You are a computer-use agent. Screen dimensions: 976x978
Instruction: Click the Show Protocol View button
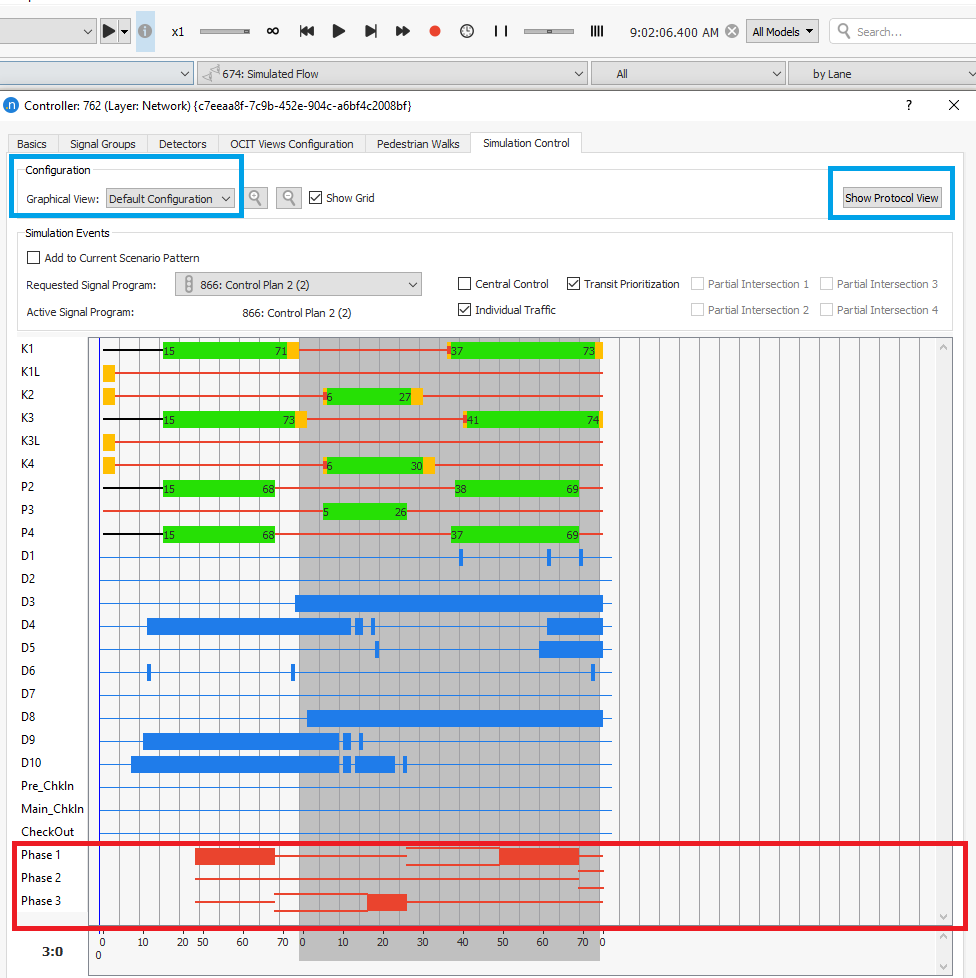pos(892,198)
